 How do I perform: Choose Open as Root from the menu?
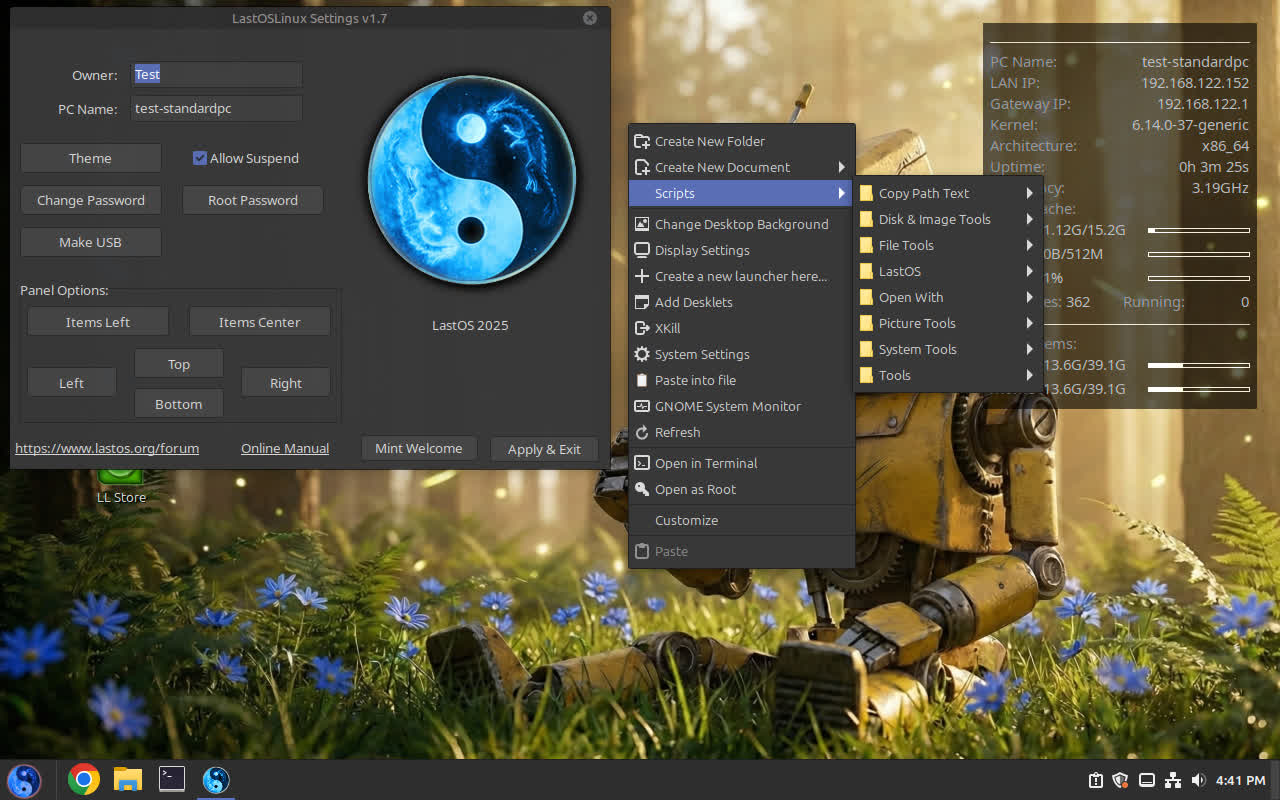coord(695,489)
